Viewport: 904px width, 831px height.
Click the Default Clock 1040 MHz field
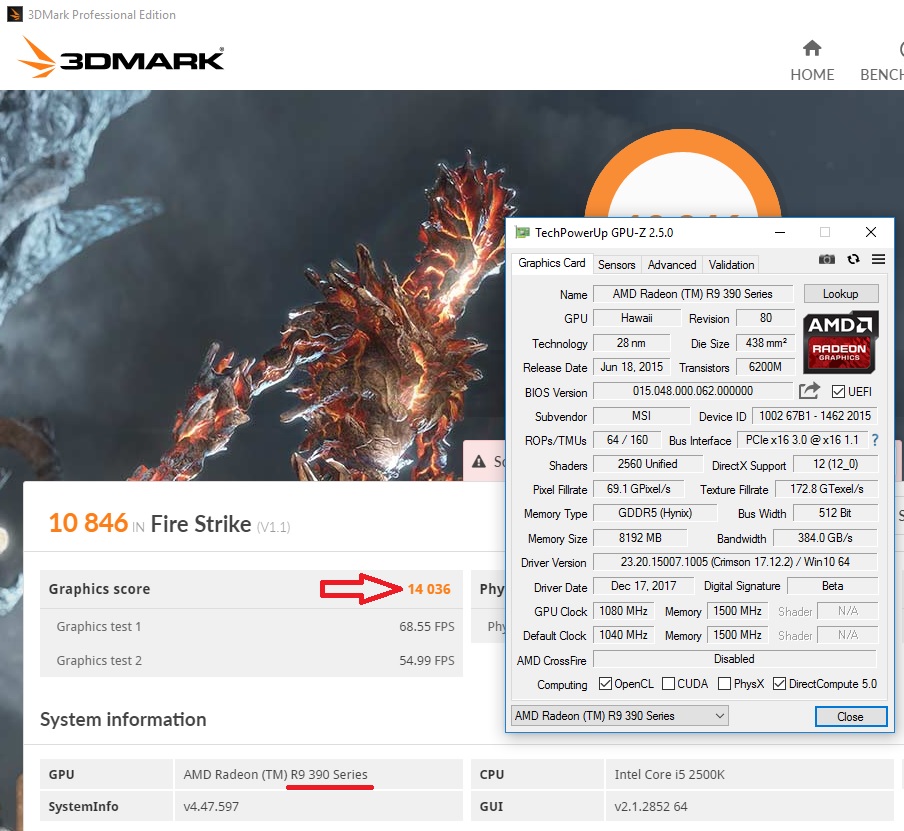coord(623,635)
